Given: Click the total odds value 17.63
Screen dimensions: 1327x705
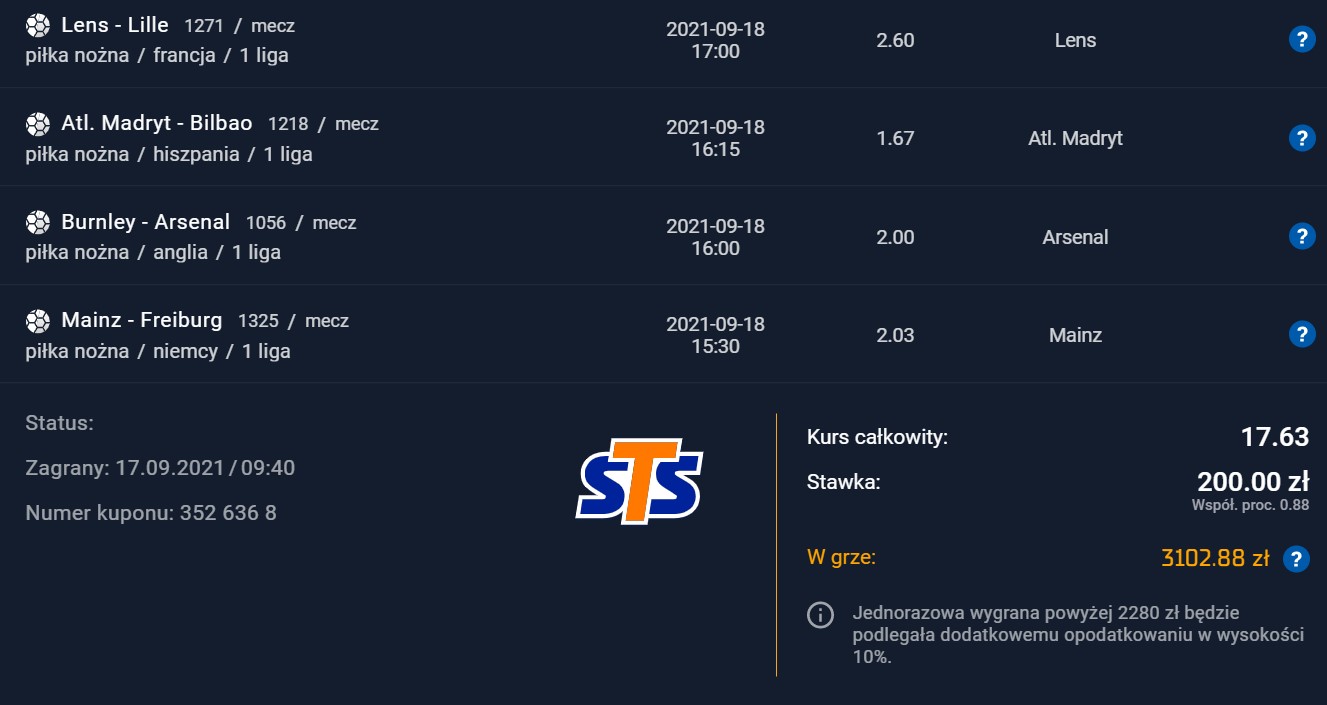Looking at the screenshot, I should (x=1275, y=437).
